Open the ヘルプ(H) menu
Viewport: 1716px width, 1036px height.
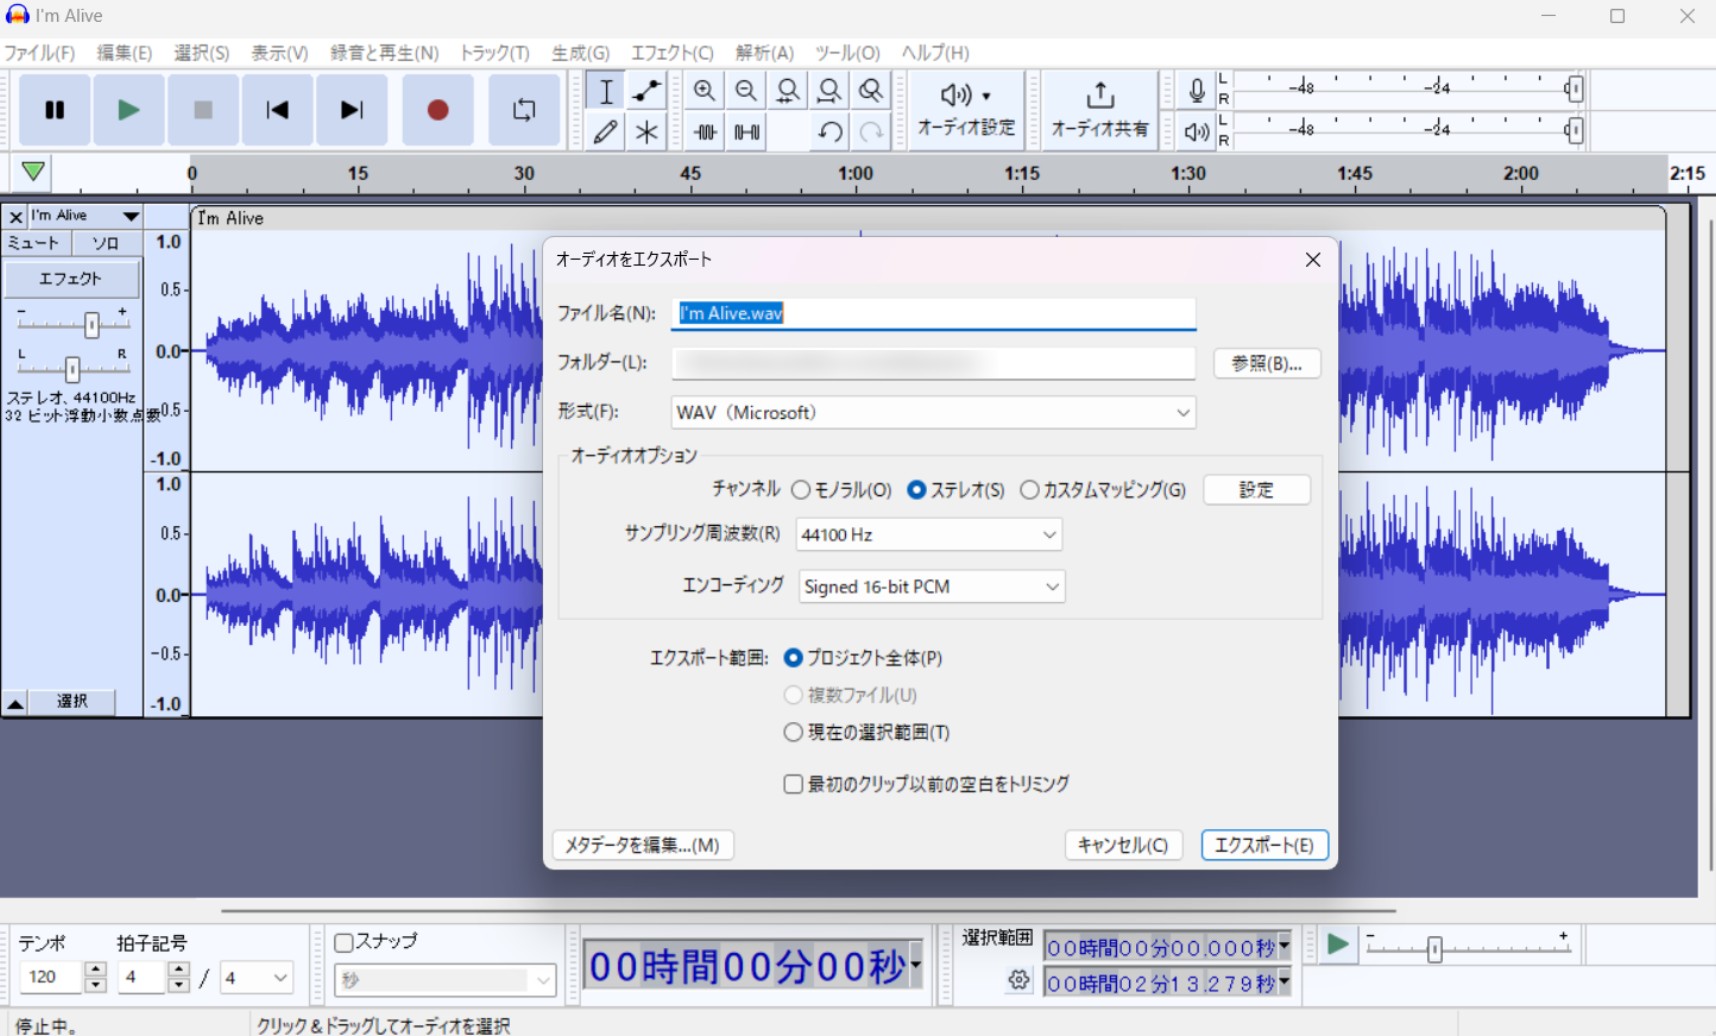935,53
